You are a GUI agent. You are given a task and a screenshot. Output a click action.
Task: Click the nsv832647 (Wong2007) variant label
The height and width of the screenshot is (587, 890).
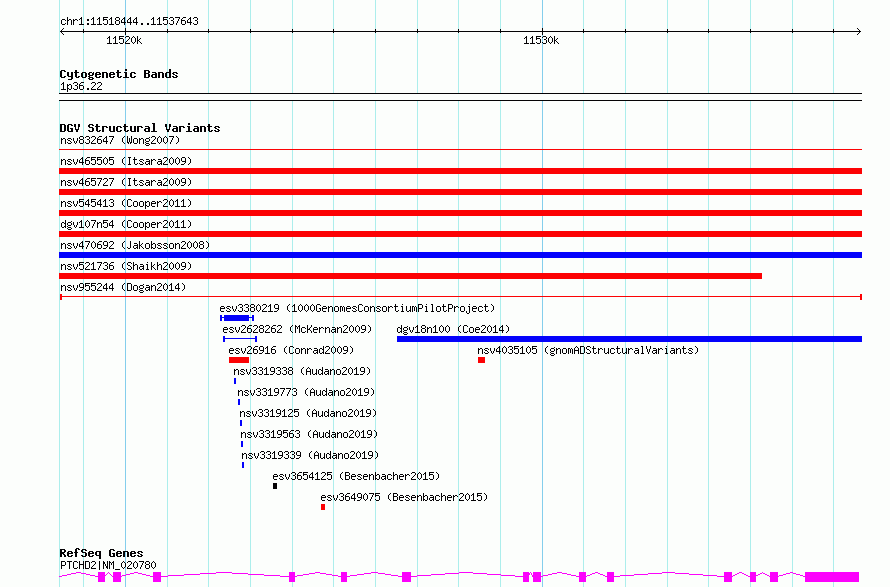click(120, 140)
